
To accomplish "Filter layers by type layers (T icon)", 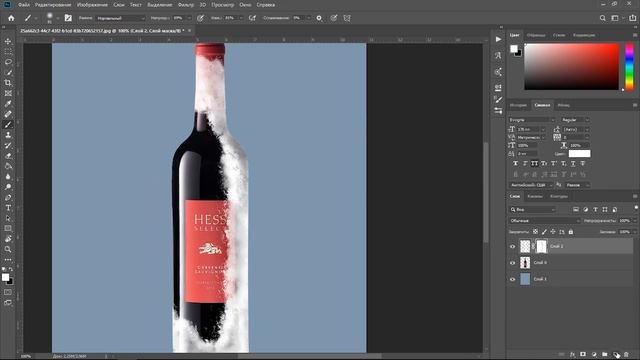I will pos(595,209).
